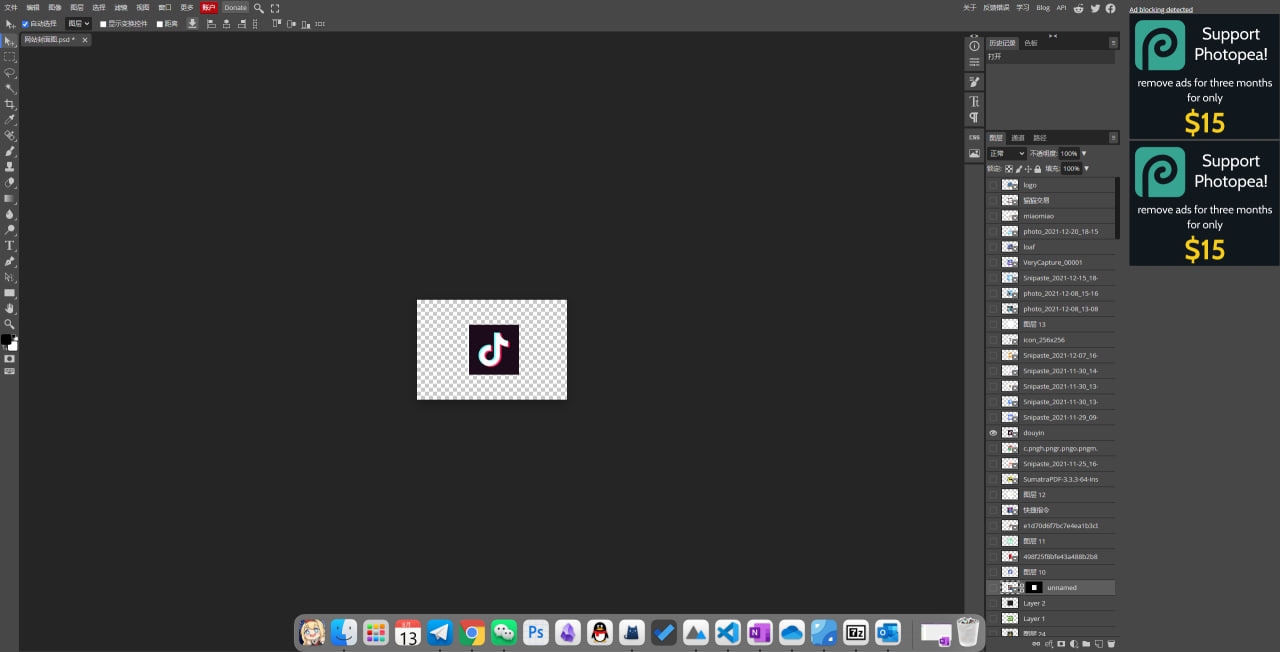Hide the douyin layer with eye icon
This screenshot has height=652, width=1280.
pos(993,433)
